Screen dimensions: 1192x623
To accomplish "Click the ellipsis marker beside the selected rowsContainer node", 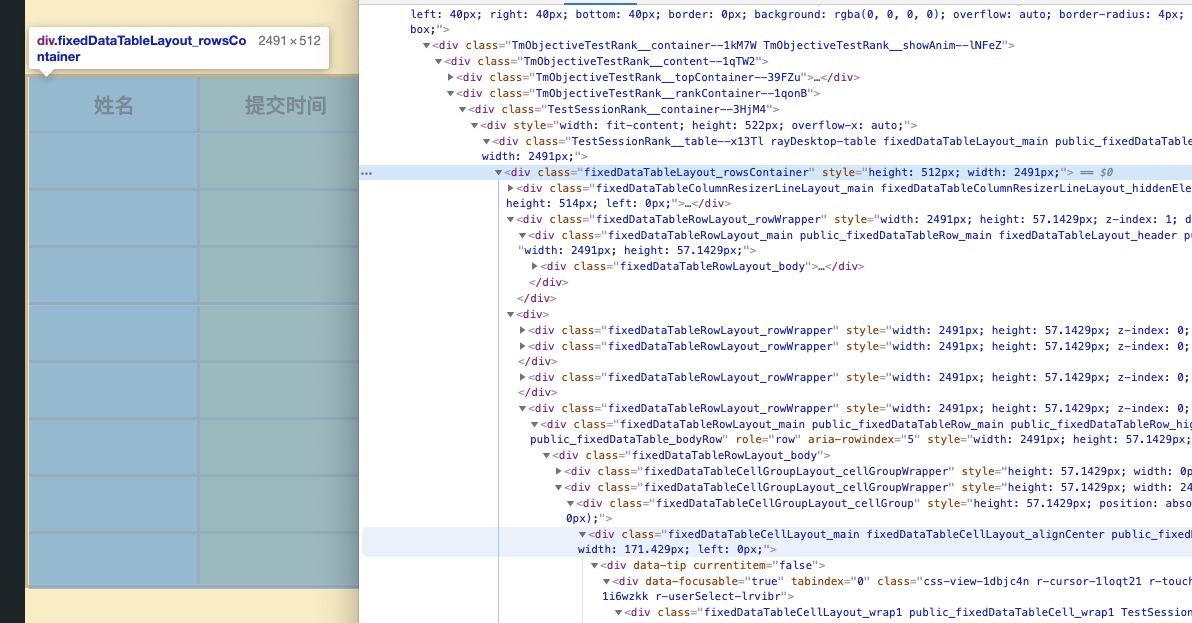I will [x=366, y=172].
